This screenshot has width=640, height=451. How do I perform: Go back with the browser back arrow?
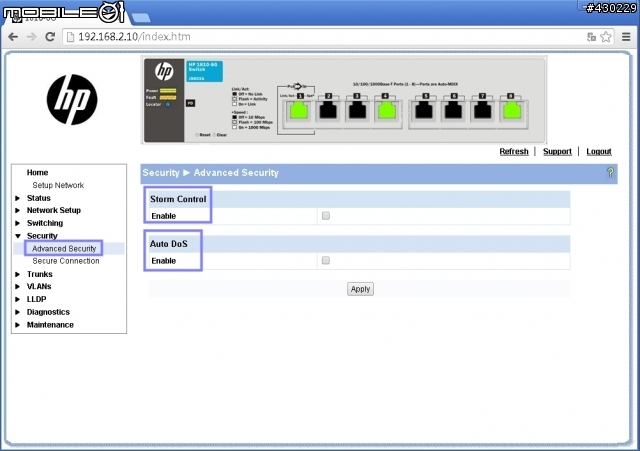point(13,37)
